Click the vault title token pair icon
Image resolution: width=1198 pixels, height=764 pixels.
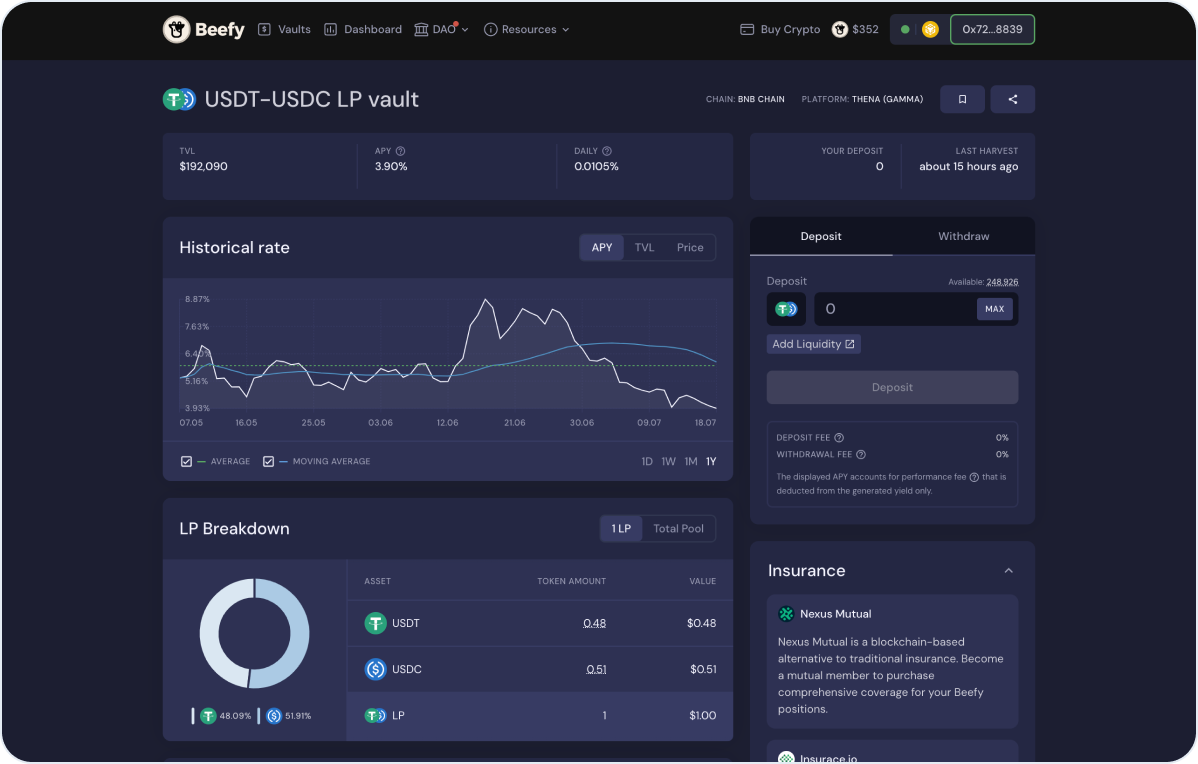tap(180, 99)
